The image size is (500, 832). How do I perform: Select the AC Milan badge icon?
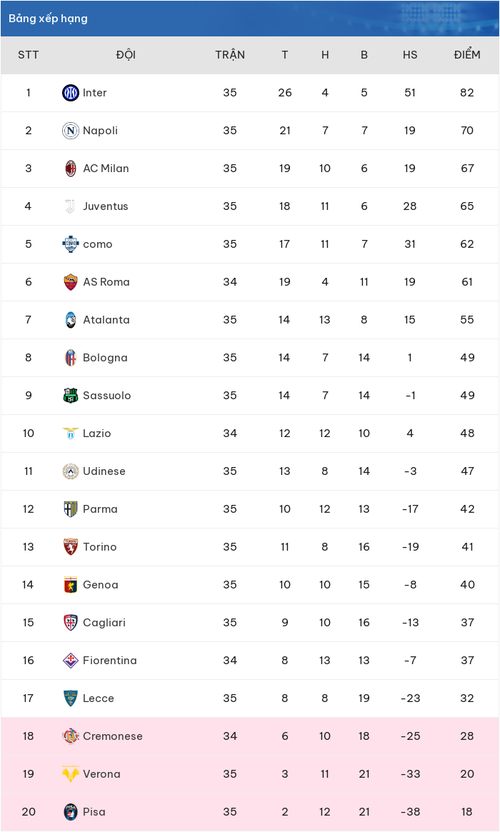coord(71,168)
